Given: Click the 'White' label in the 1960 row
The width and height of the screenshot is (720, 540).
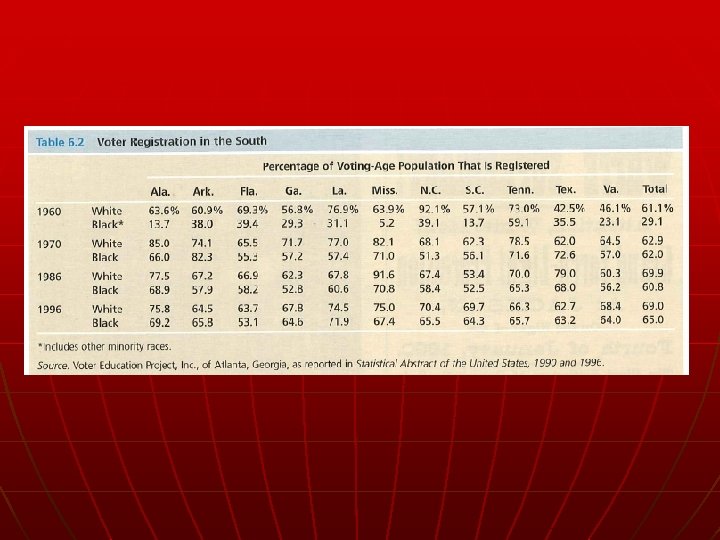Looking at the screenshot, I should pos(107,211).
